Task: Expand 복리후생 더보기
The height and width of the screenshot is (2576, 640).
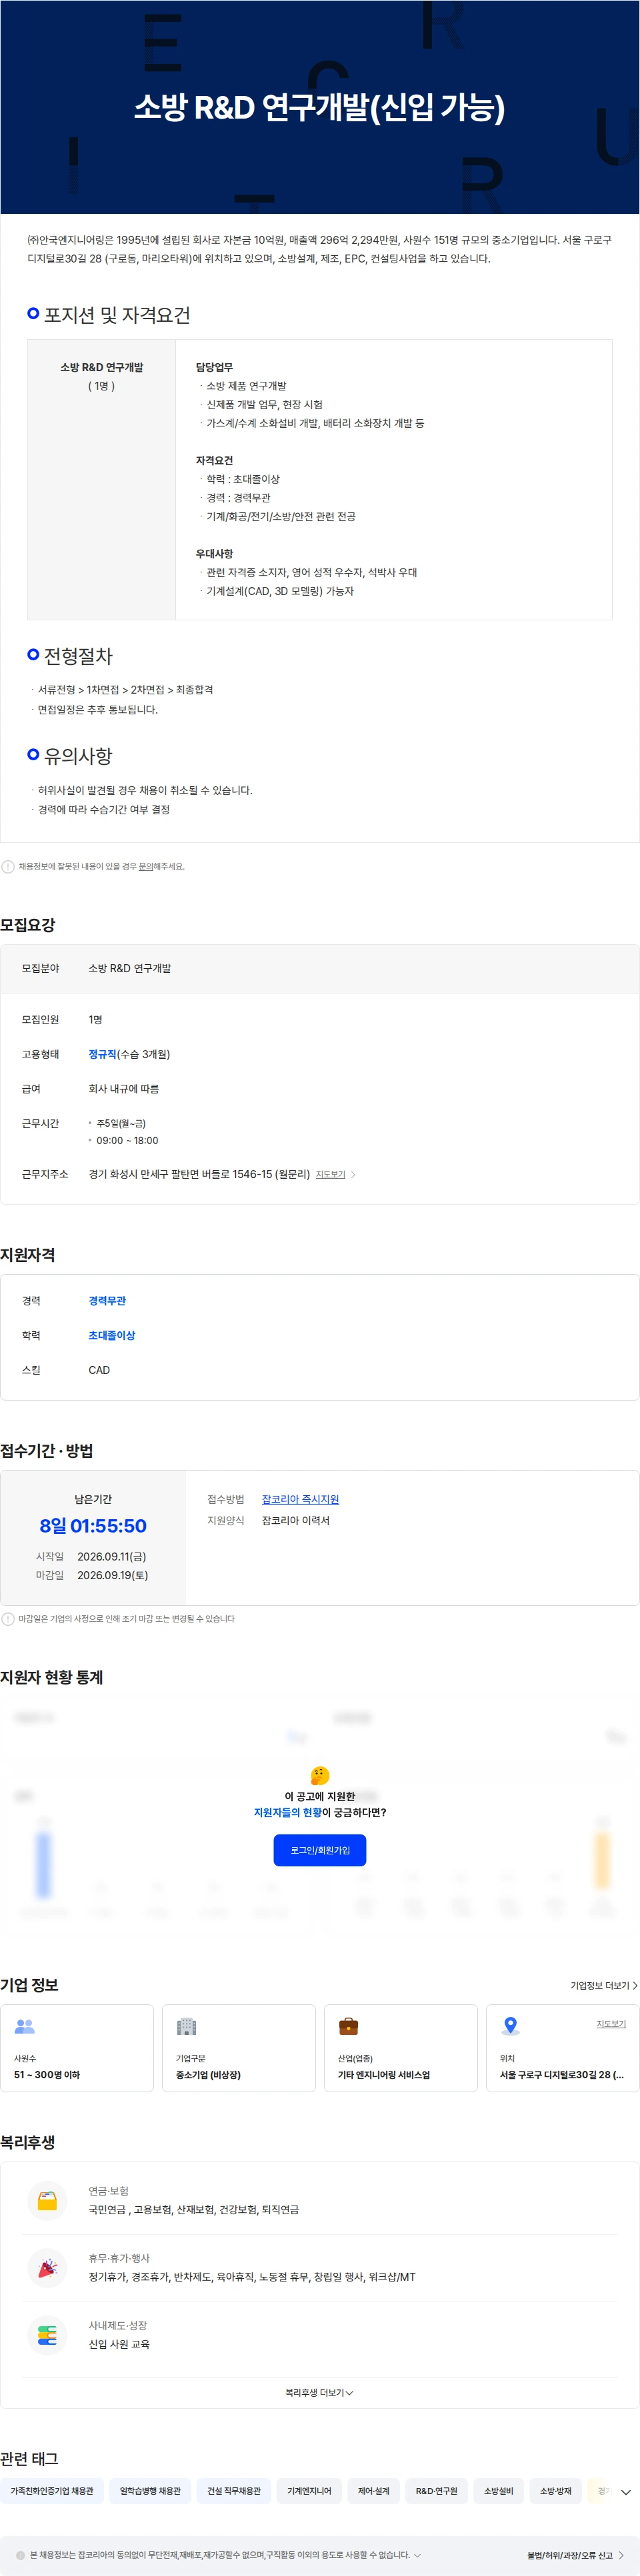Action: [319, 2392]
